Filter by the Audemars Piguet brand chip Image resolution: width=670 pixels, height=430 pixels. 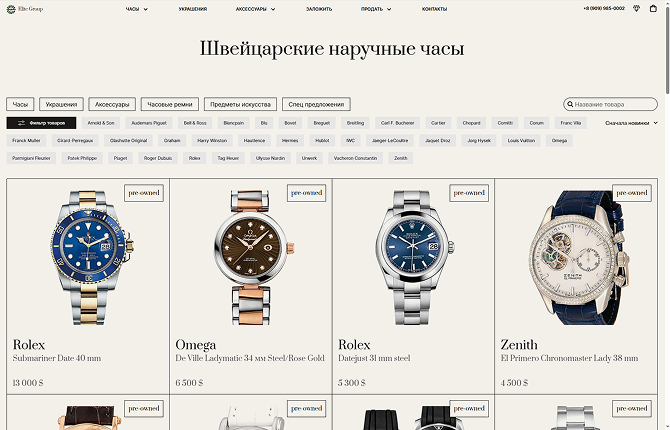pos(149,123)
